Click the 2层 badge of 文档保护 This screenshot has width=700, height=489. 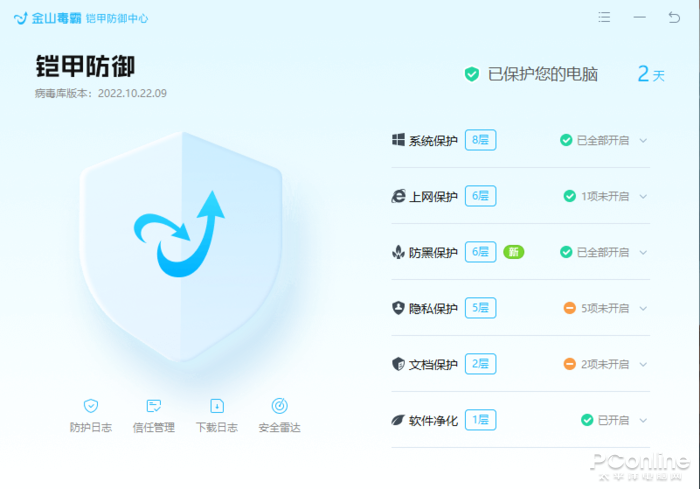(x=480, y=364)
